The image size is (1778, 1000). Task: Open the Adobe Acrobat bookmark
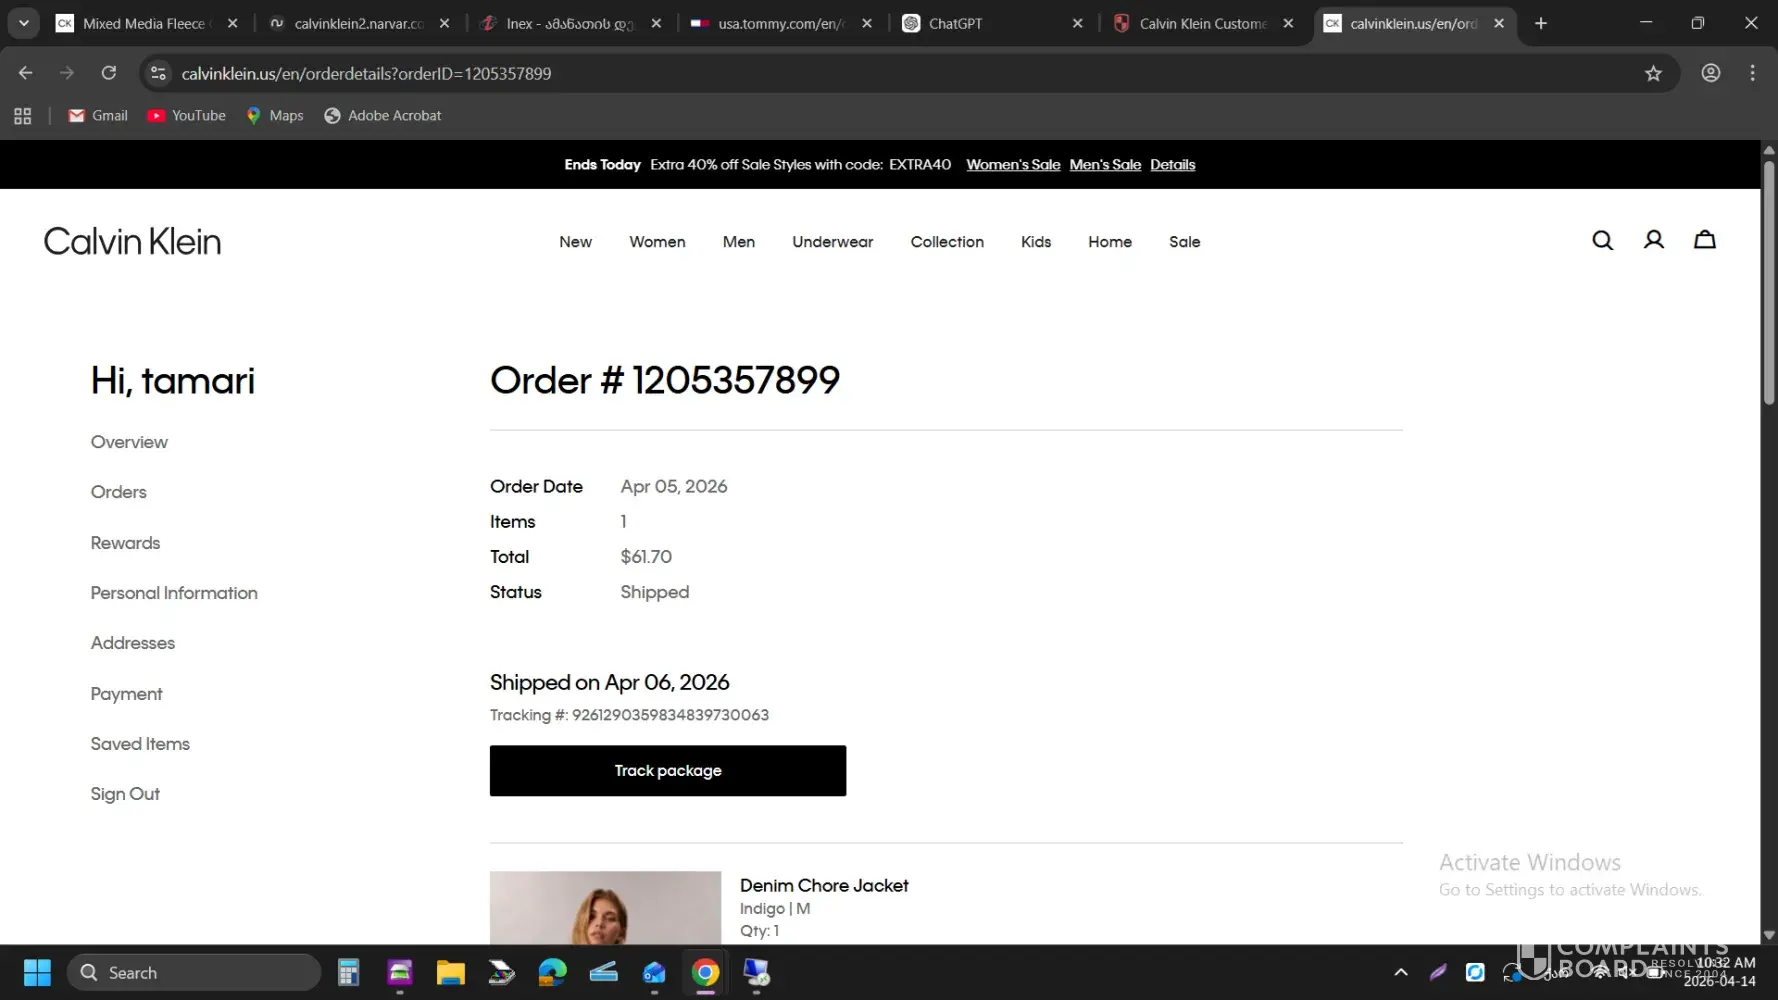tap(383, 116)
